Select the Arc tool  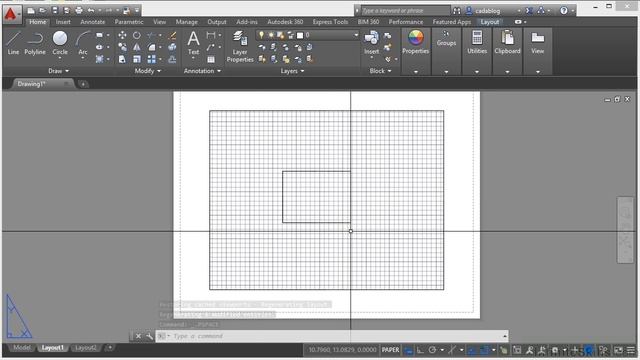[x=83, y=43]
